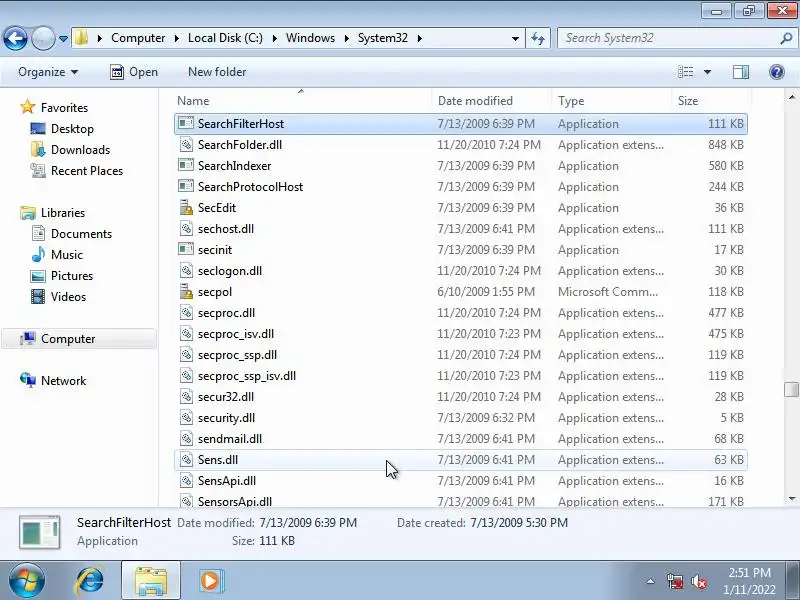Click the scroll down arrow of file list
Screen dimensions: 800x600
coord(791,499)
